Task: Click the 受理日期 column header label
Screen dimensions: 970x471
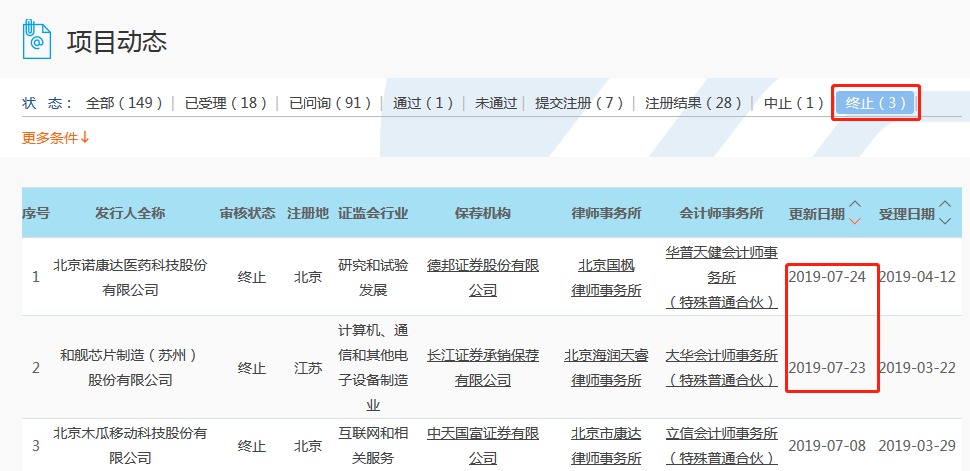Action: [x=906, y=214]
